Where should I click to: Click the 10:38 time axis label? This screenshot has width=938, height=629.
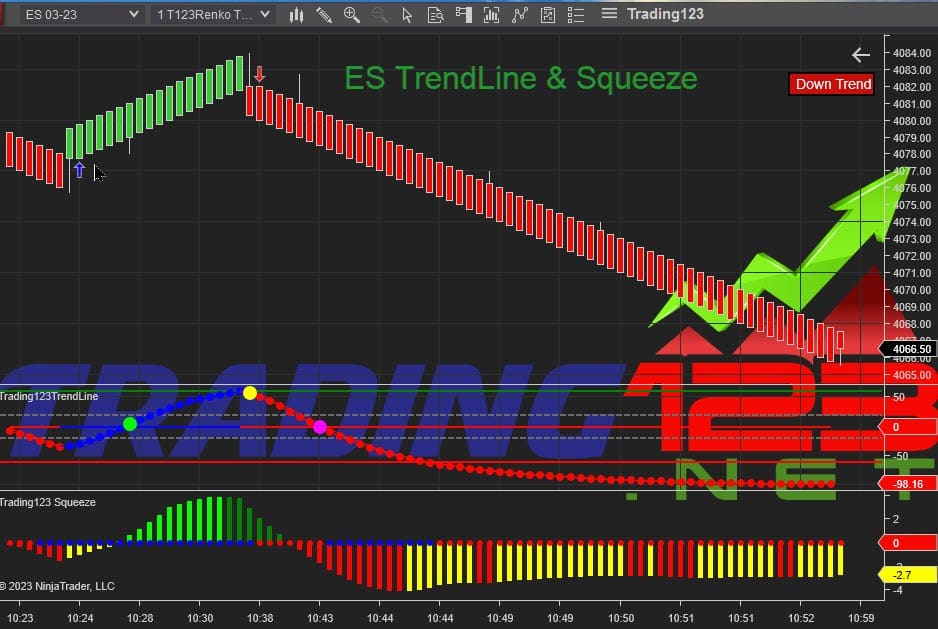(260, 618)
